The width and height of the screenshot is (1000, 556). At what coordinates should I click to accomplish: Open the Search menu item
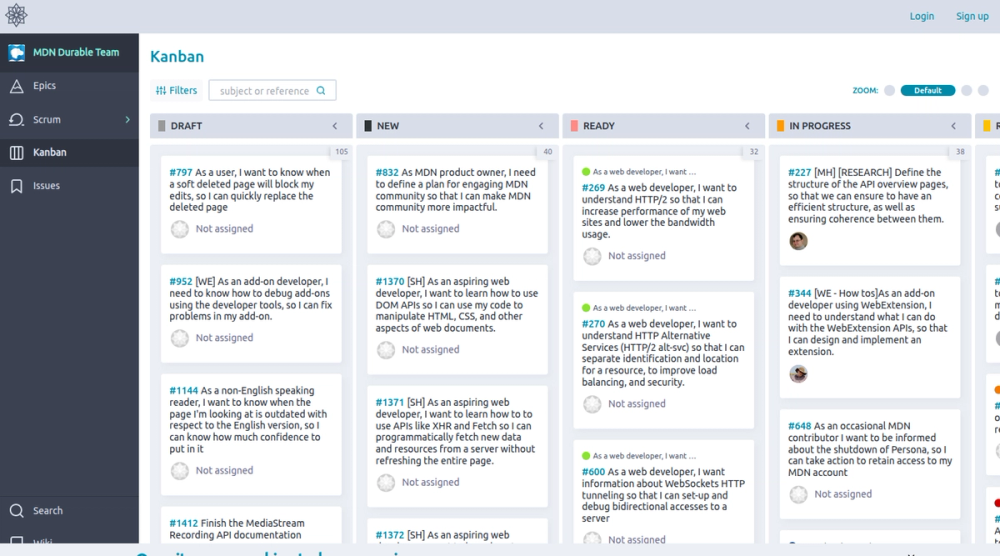click(70, 511)
